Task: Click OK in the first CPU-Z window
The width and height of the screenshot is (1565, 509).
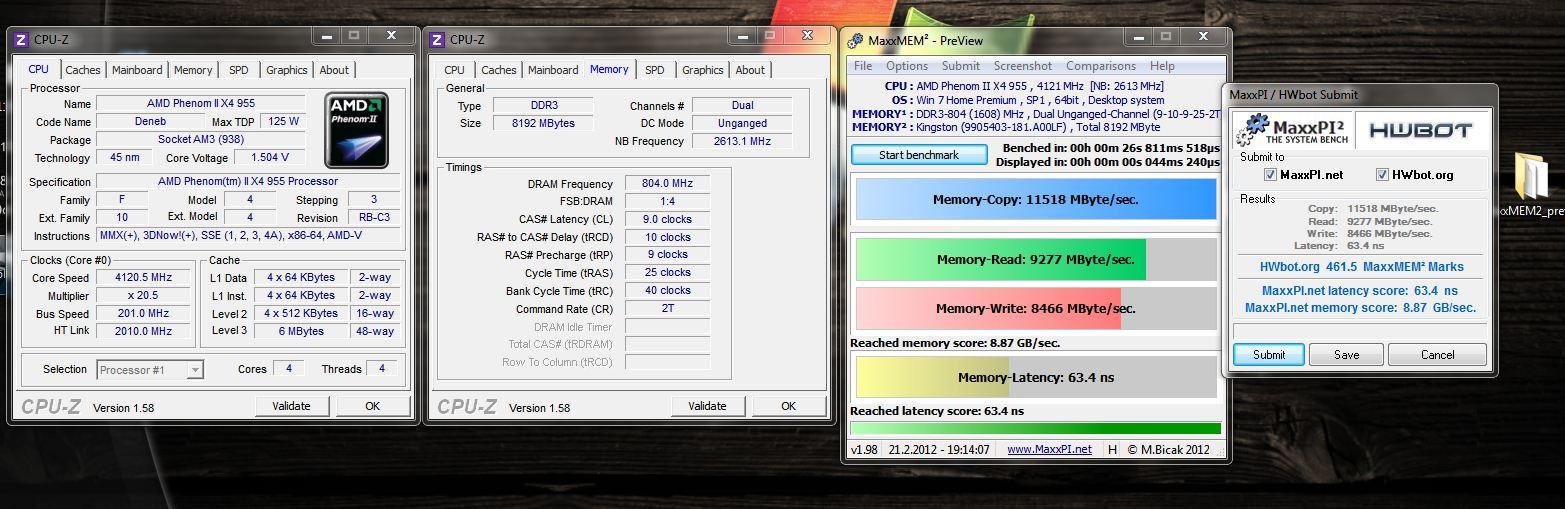Action: 372,406
